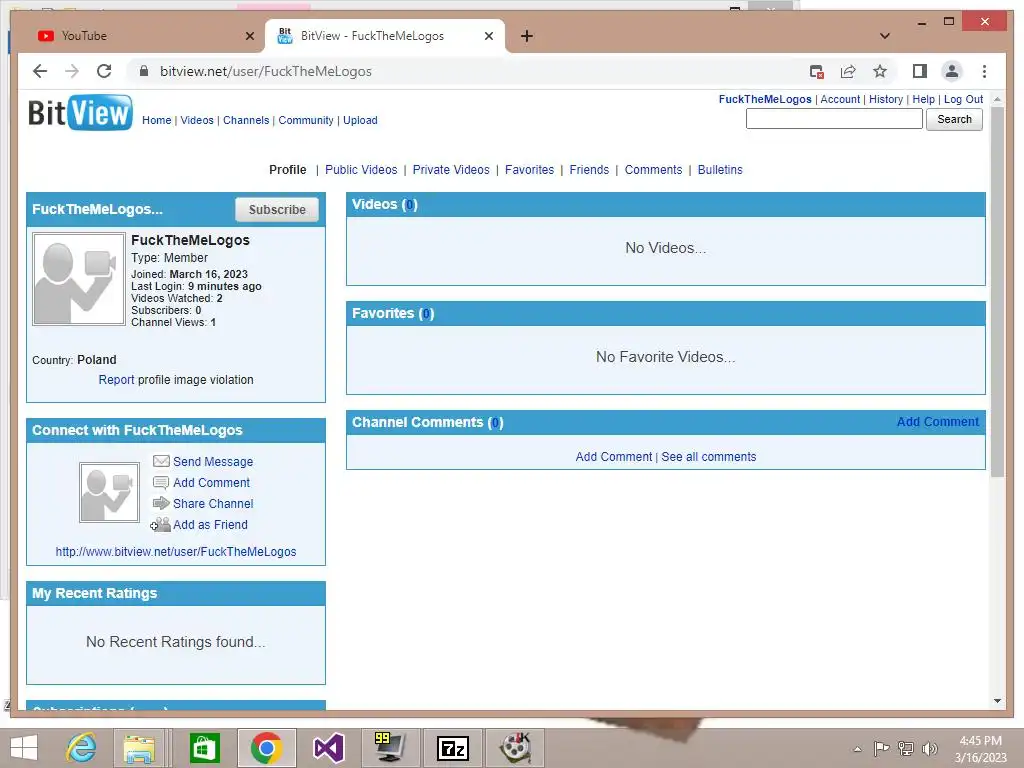Click the Upload navigation link

(360, 120)
